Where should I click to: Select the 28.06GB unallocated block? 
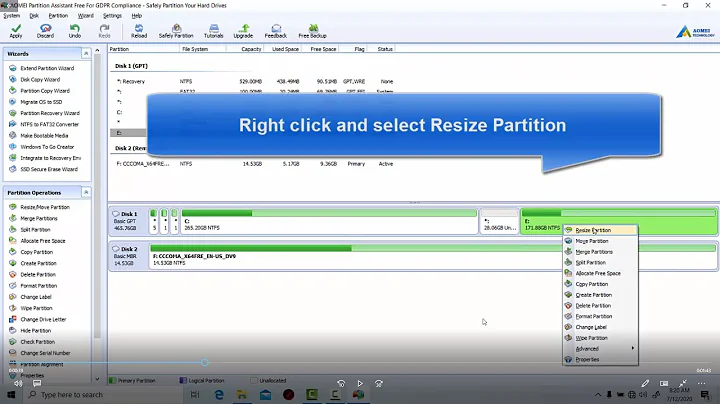(x=500, y=221)
